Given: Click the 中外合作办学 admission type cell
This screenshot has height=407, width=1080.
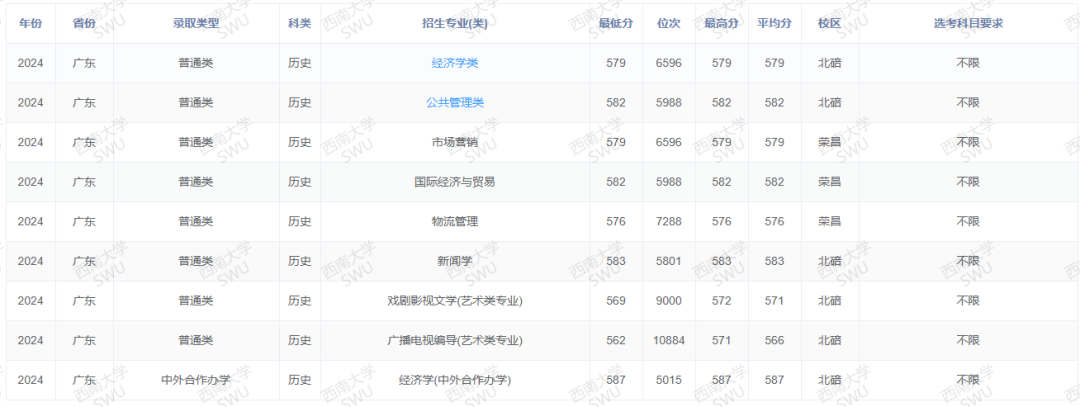Looking at the screenshot, I should click(196, 380).
